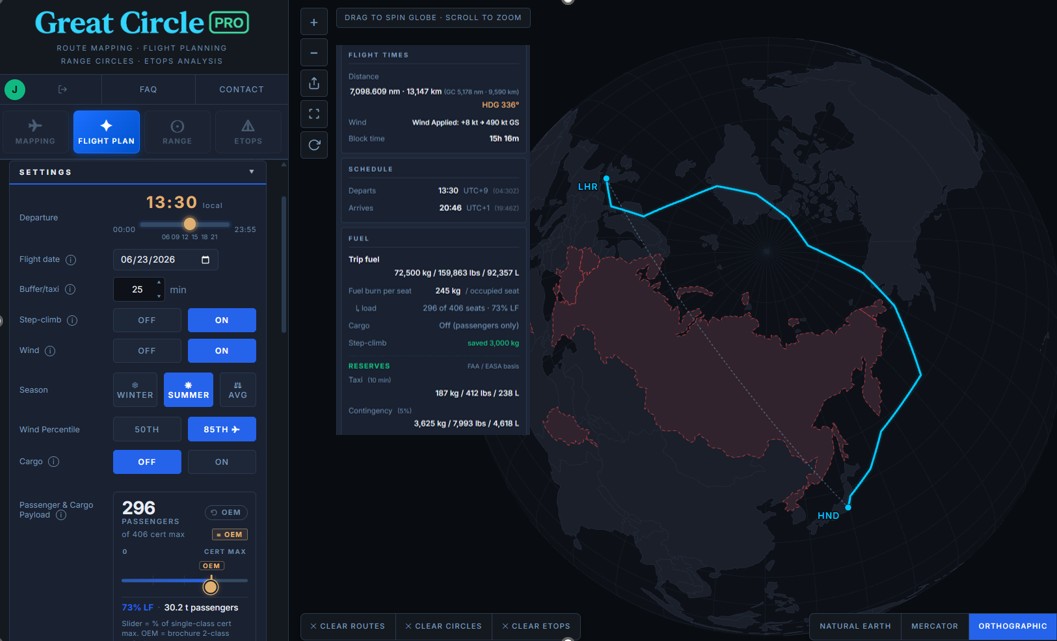This screenshot has height=641, width=1057.
Task: Click the zoom out minus icon
Action: pyautogui.click(x=313, y=53)
